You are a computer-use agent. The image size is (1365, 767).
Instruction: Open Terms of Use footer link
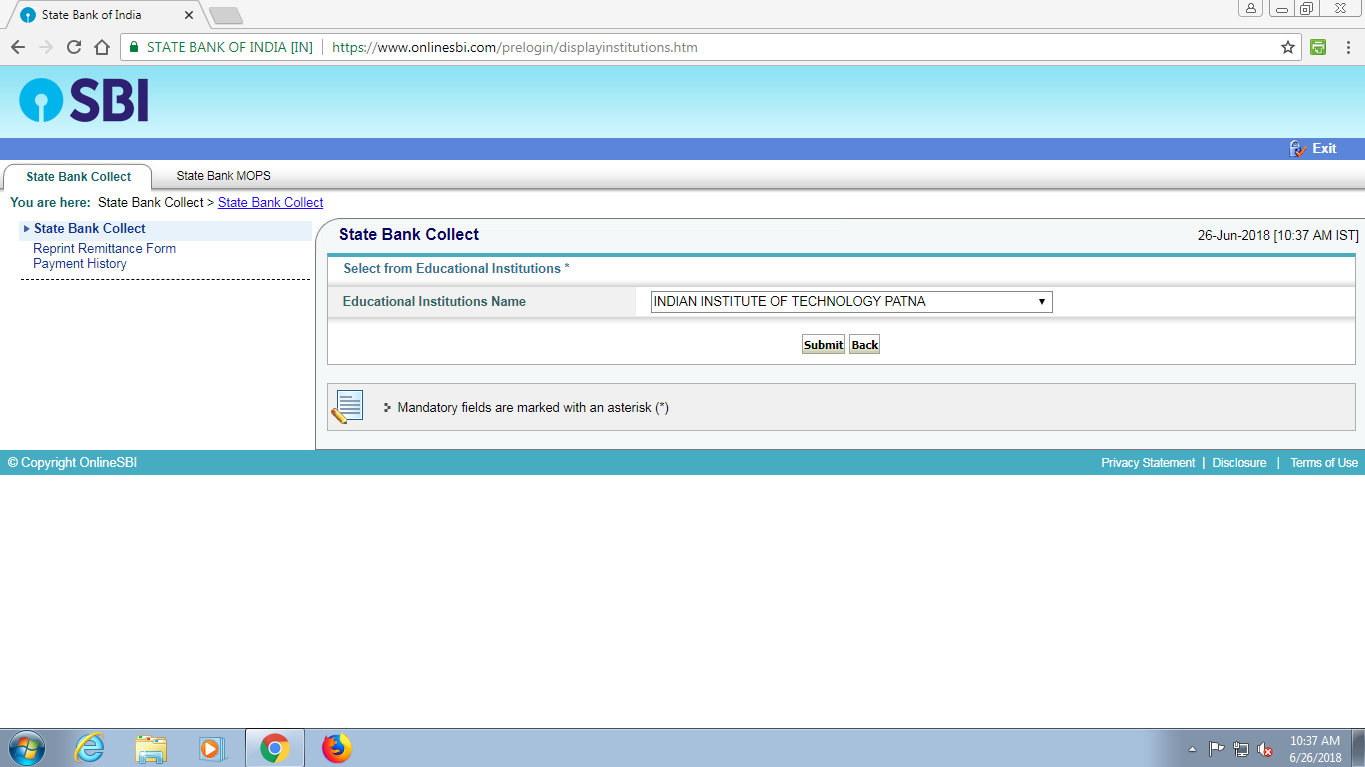(x=1324, y=463)
